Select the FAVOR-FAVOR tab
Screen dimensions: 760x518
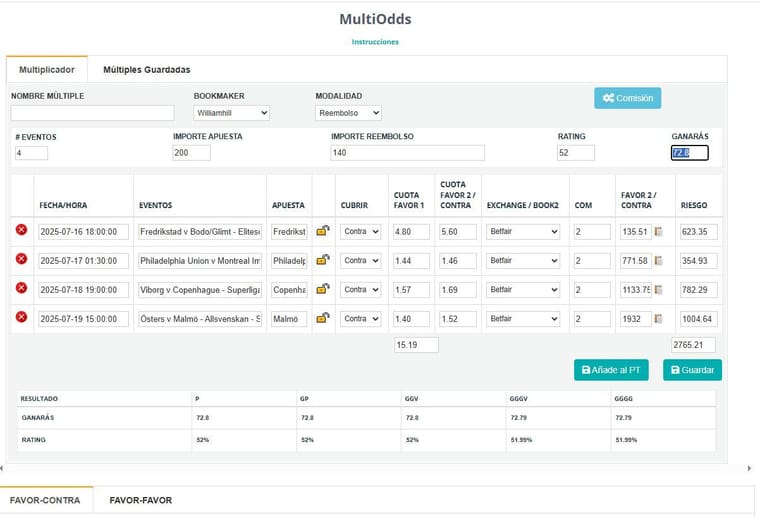point(141,500)
